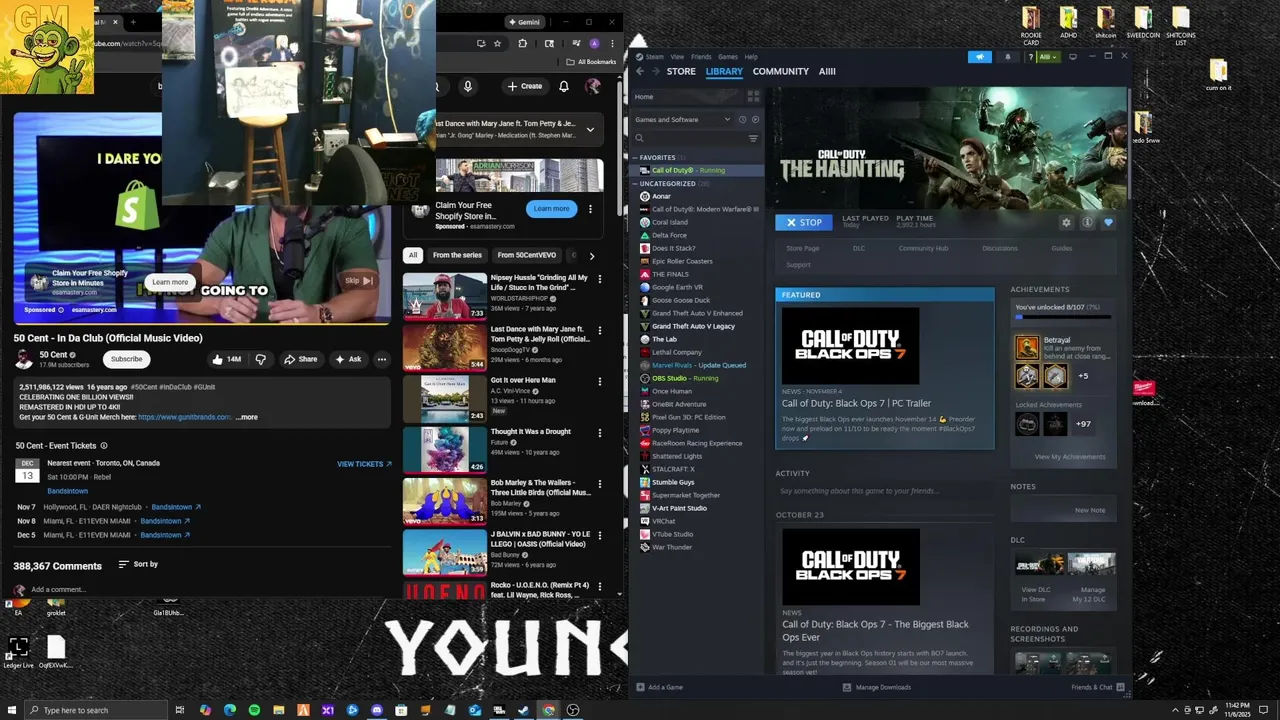Open the Steam menu in menu bar

click(654, 57)
